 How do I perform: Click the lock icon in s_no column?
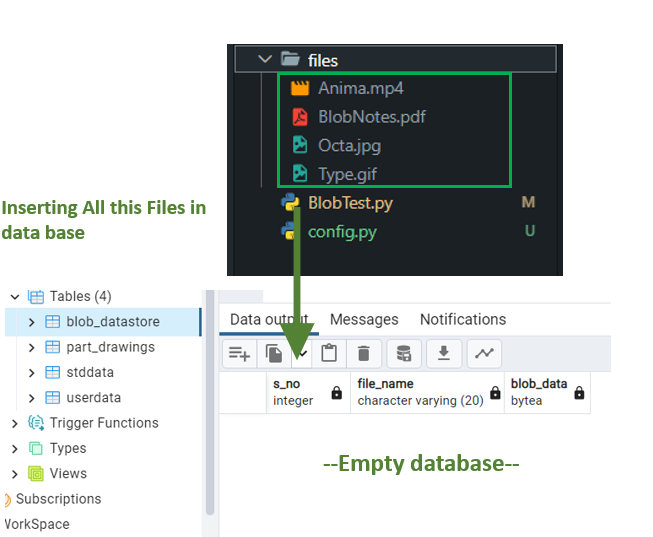pos(336,392)
